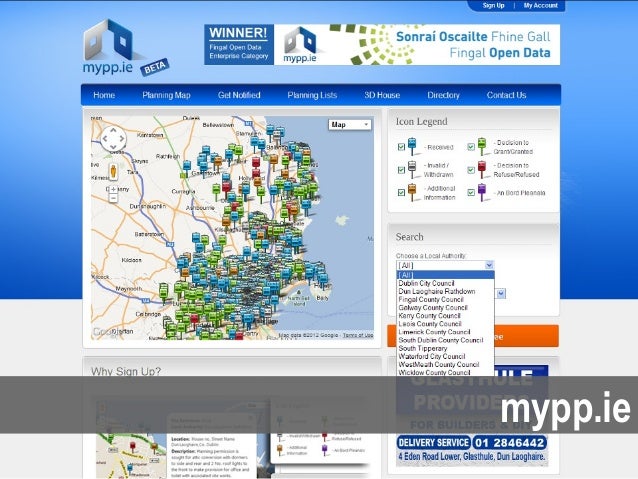Open the Fingal Open Data winner banner
638x479 pixels.
pyautogui.click(x=382, y=44)
